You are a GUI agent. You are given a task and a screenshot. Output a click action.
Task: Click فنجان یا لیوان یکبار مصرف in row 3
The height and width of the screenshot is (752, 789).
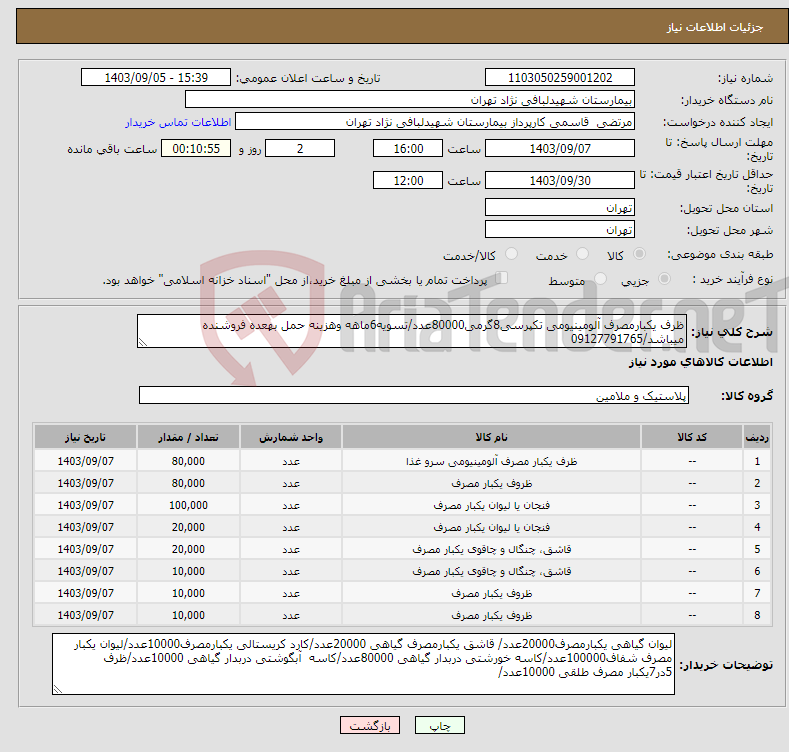coord(491,505)
